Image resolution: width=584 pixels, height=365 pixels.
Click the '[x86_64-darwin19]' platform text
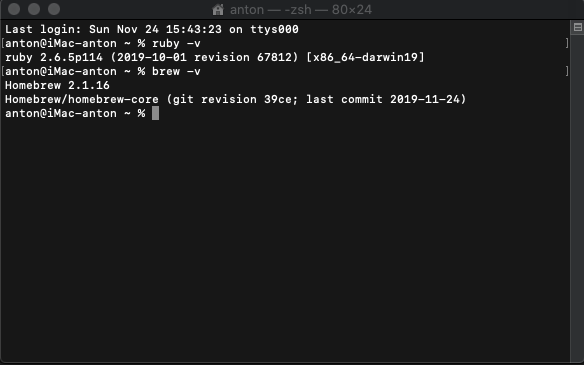coord(365,58)
